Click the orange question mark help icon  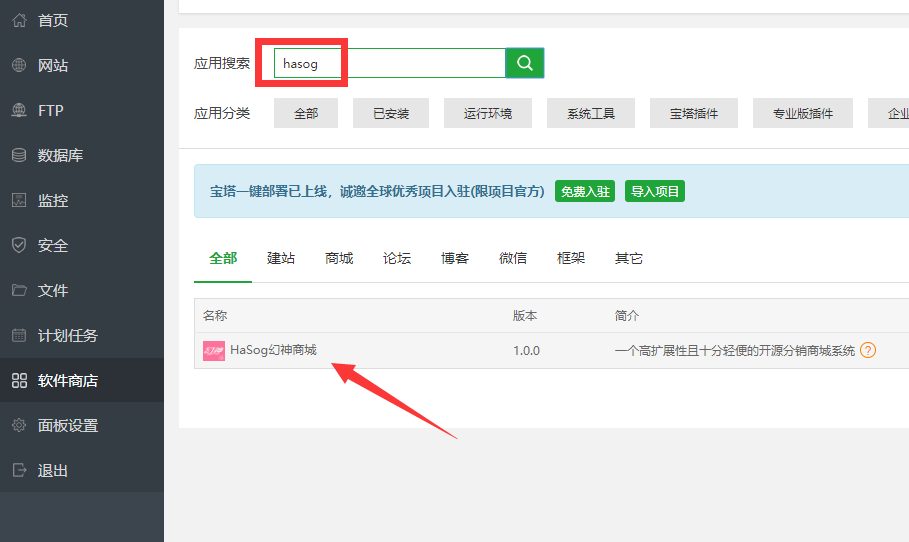[x=868, y=350]
